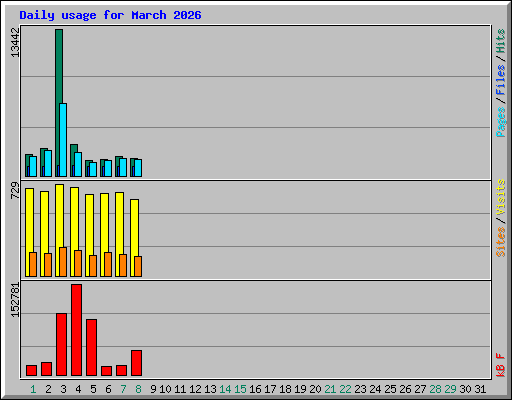Click the green day label 22
This screenshot has width=512, height=400.
pos(345,389)
